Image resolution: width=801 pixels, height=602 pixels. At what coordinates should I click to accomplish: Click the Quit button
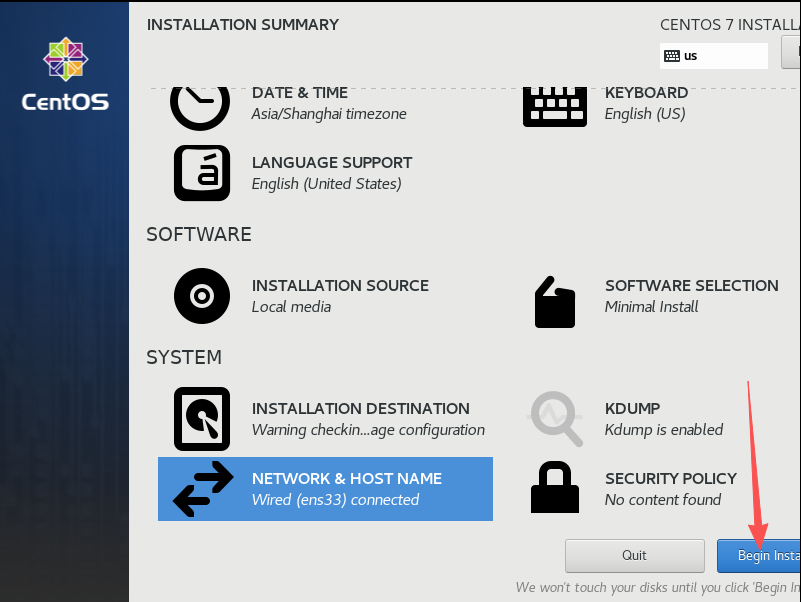634,555
